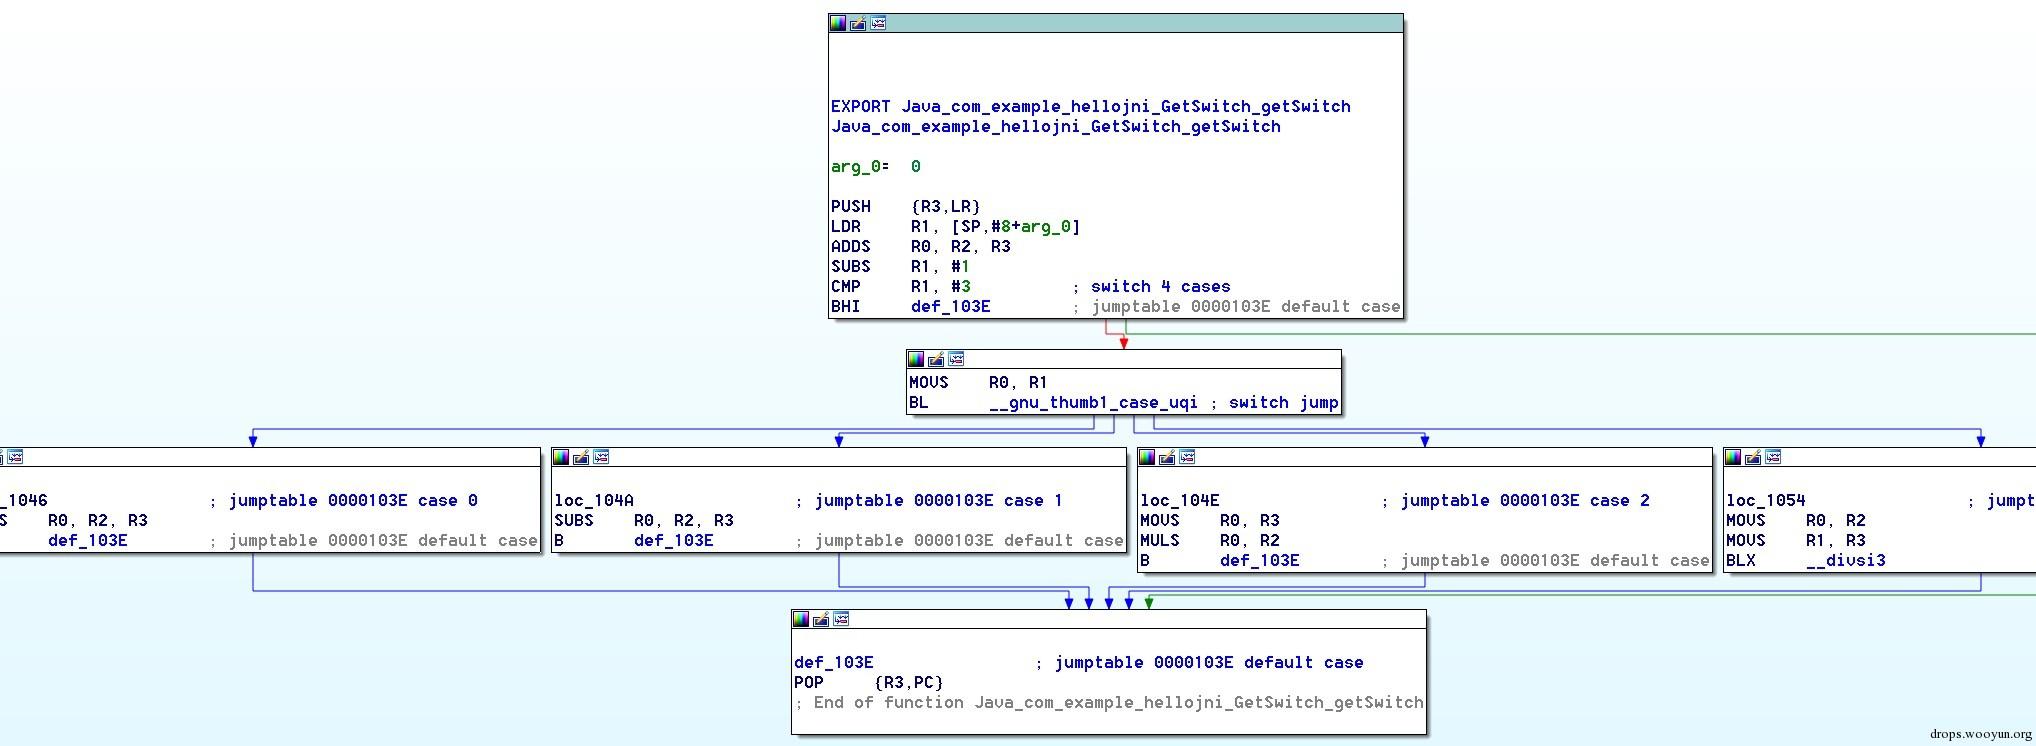Select the MOVS R0, R3 instruction
The image size is (2036, 746).
click(x=1210, y=520)
